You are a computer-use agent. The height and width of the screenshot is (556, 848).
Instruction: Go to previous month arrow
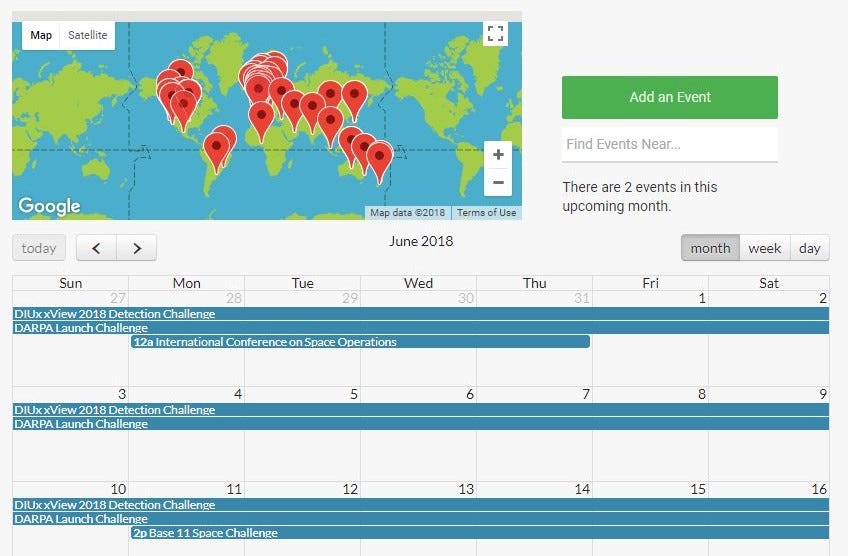pos(96,248)
